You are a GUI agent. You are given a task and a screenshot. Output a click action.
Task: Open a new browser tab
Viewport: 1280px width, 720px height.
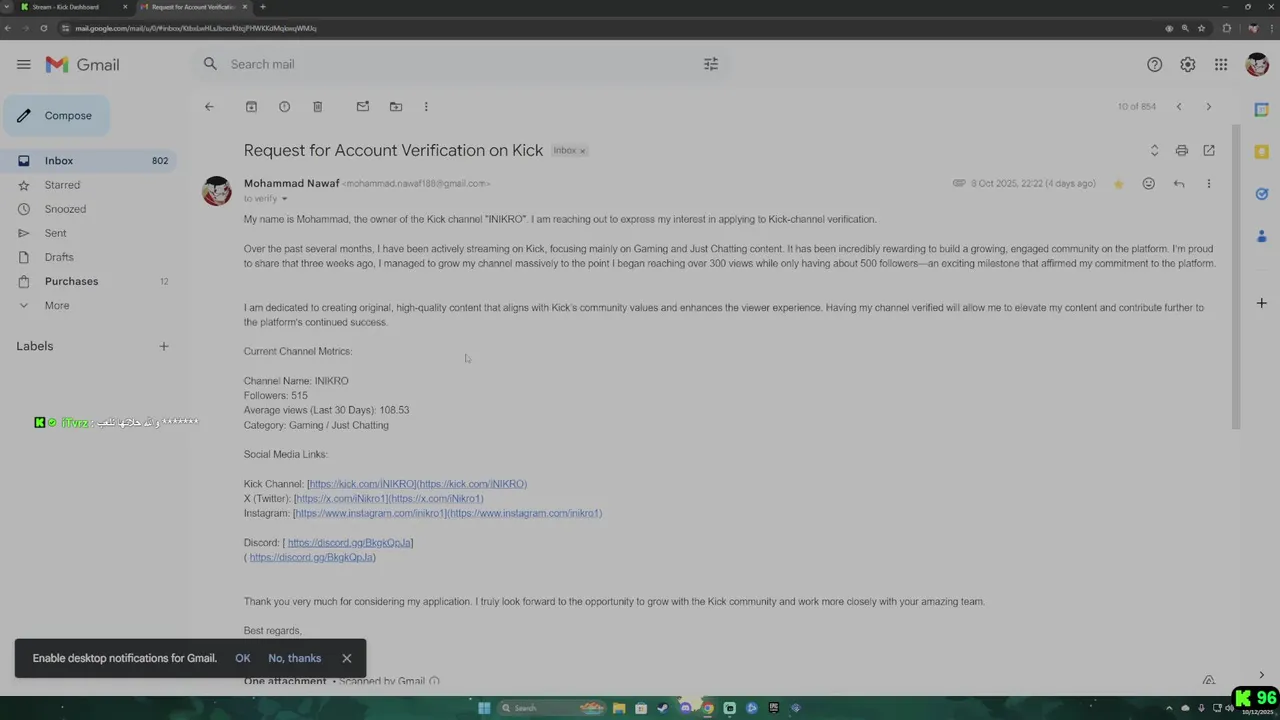coord(263,7)
